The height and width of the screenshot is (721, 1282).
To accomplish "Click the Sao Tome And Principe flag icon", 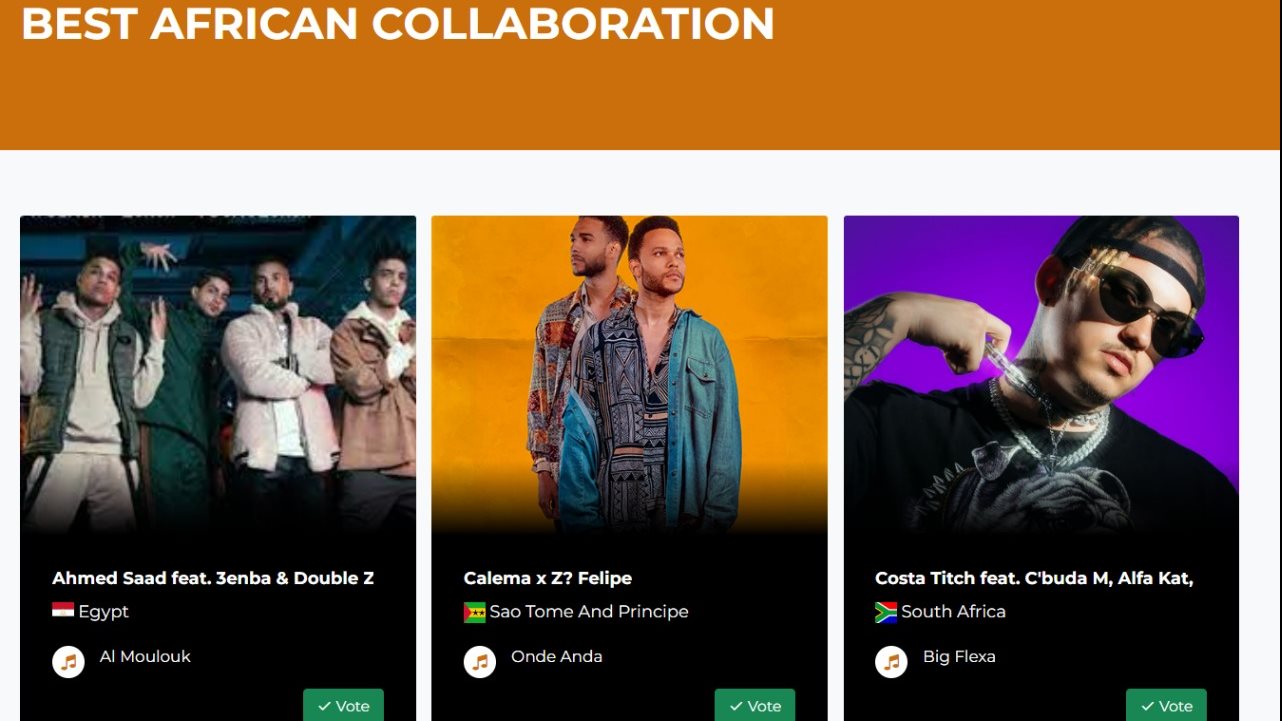I will [x=474, y=611].
